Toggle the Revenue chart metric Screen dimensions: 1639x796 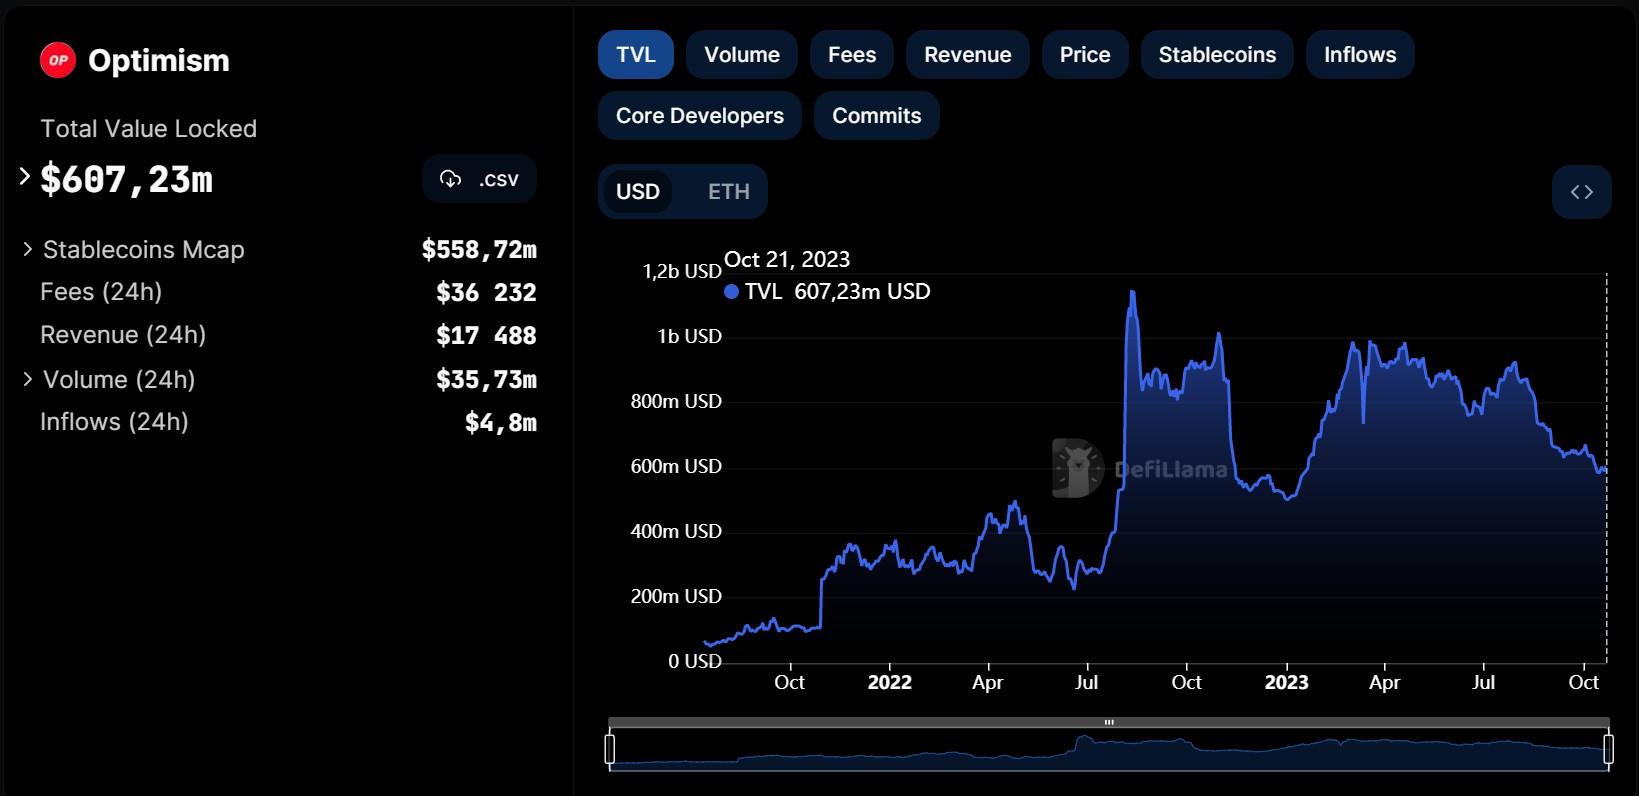click(x=968, y=55)
